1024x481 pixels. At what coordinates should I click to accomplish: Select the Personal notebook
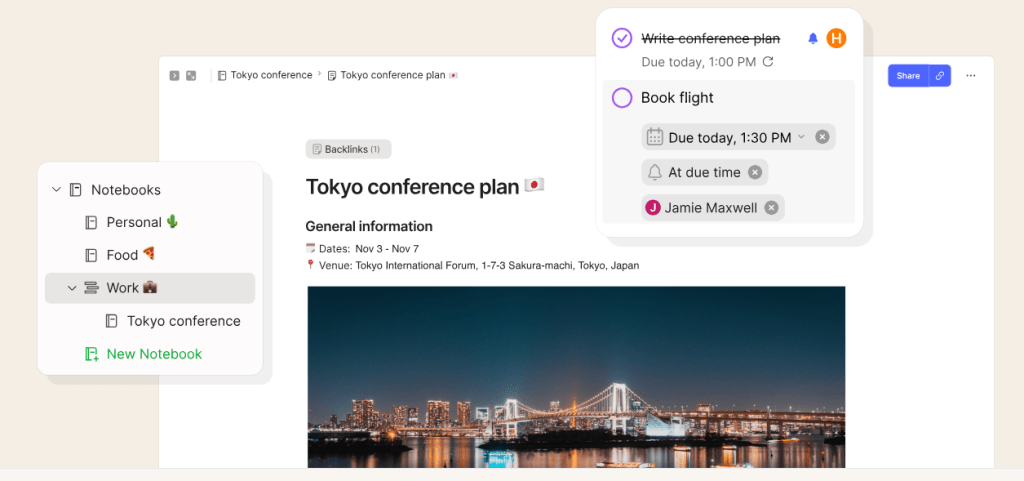(x=134, y=222)
